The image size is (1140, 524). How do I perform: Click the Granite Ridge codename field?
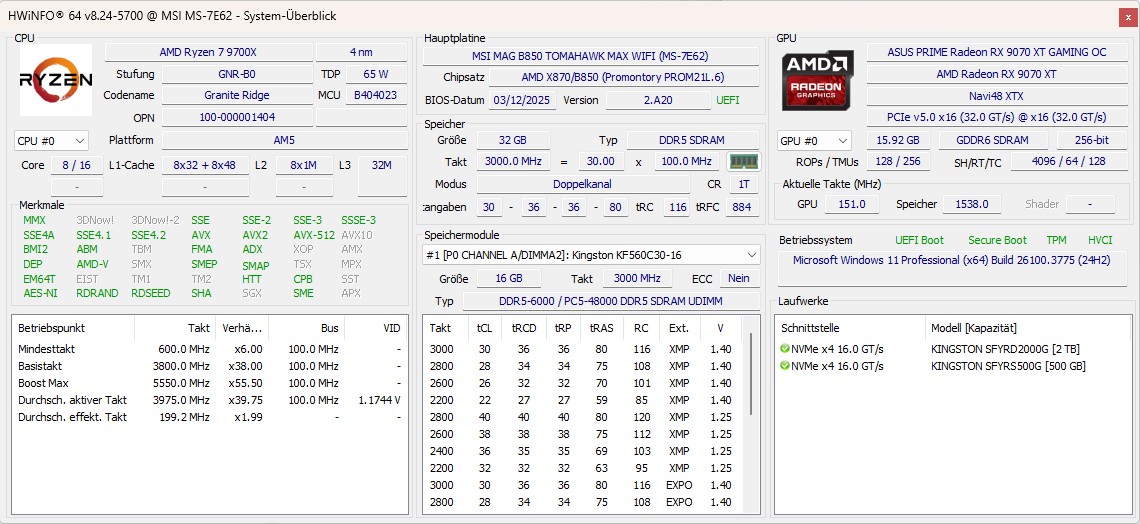(237, 95)
